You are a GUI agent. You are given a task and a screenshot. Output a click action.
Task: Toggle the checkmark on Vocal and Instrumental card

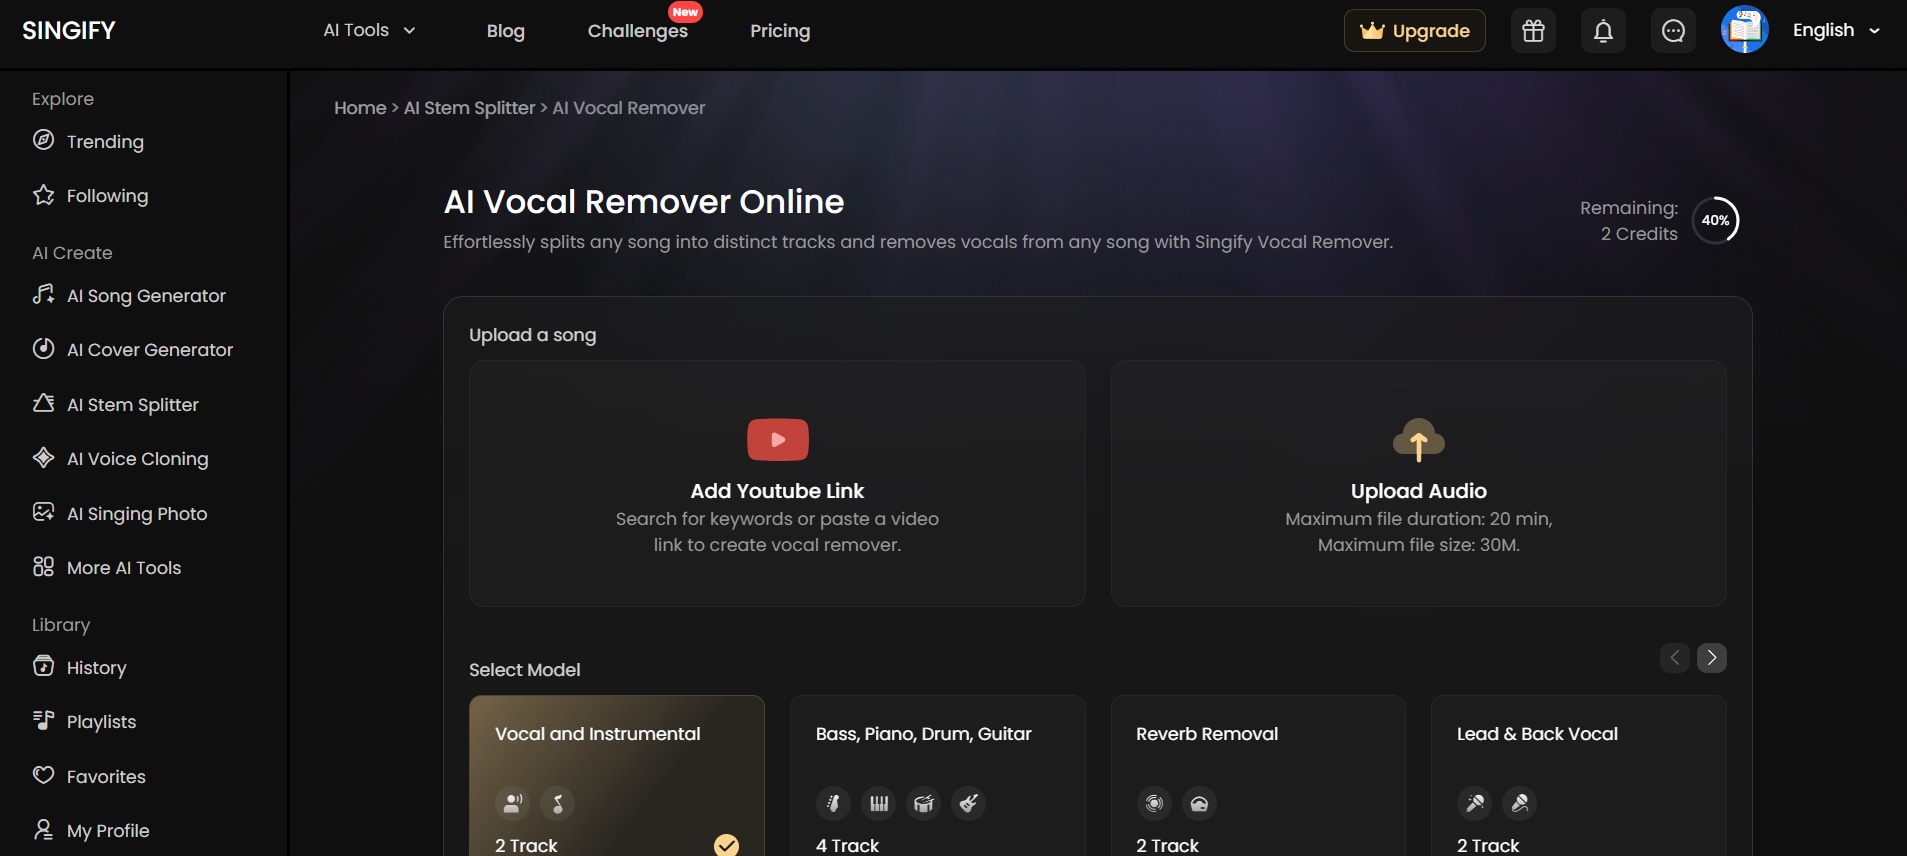click(x=727, y=845)
